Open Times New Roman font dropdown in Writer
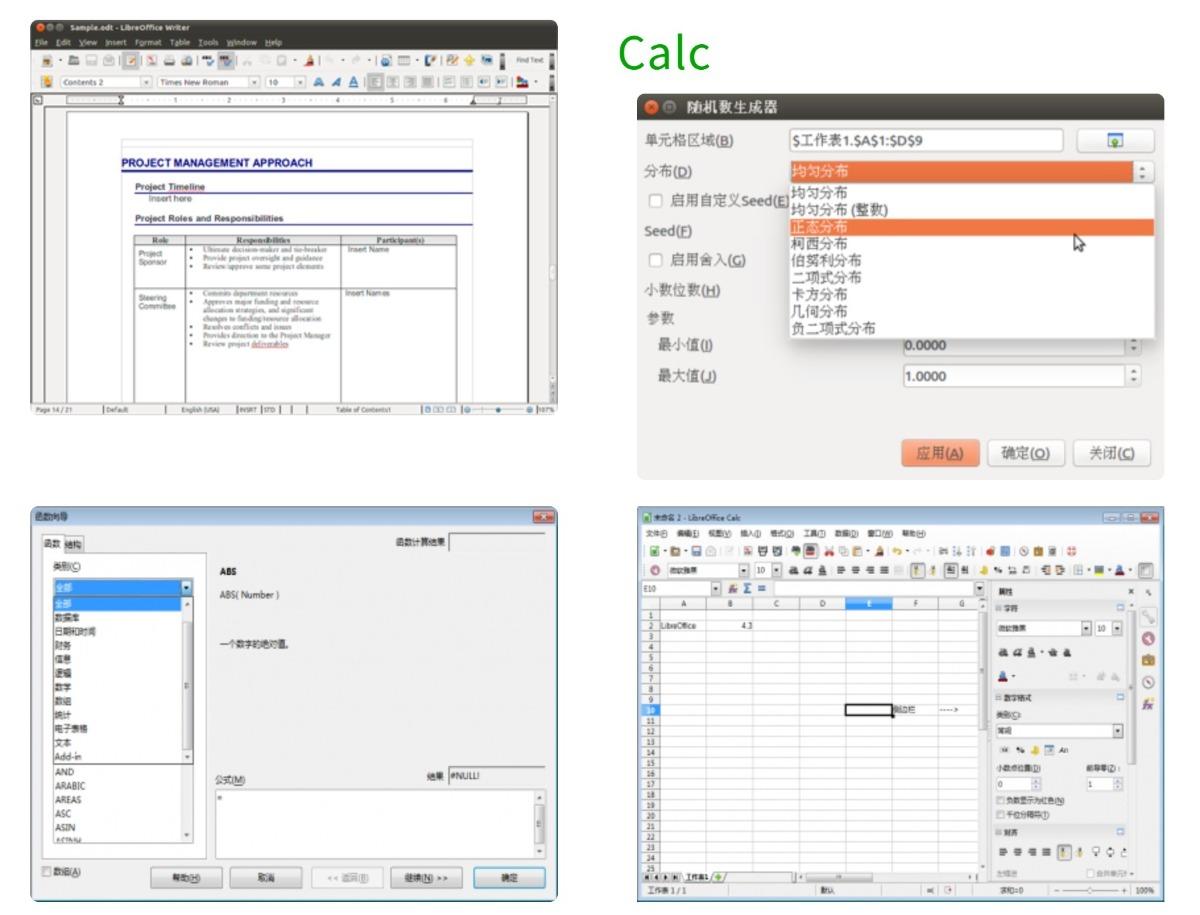This screenshot has height=915, width=1200. (254, 82)
